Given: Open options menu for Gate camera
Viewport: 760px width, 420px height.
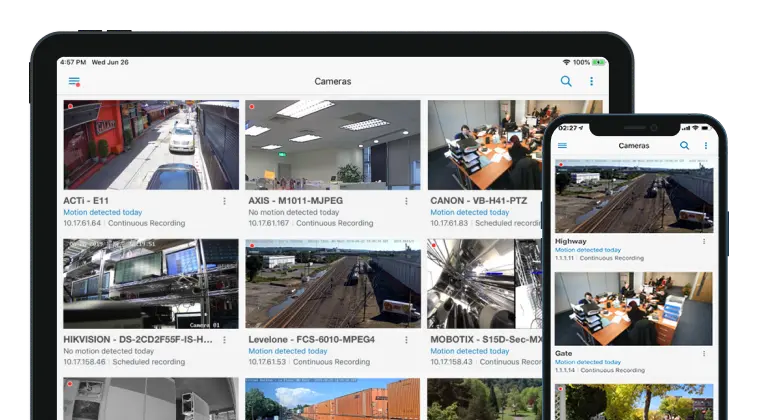Looking at the screenshot, I should [x=704, y=354].
